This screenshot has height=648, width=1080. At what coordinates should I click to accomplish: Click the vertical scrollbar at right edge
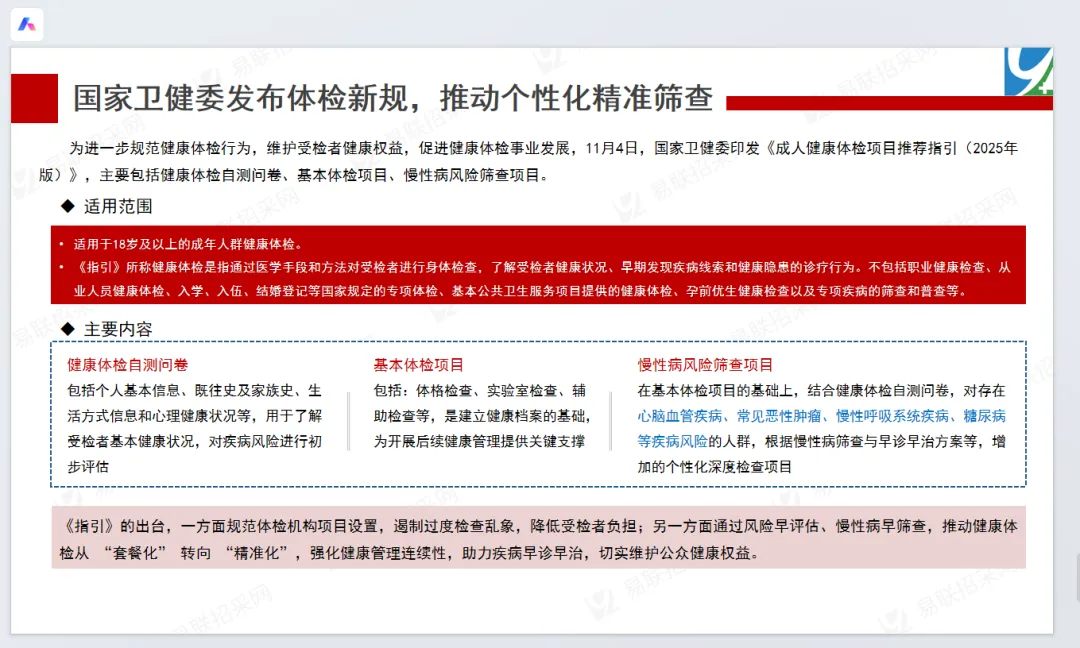pos(1076,577)
